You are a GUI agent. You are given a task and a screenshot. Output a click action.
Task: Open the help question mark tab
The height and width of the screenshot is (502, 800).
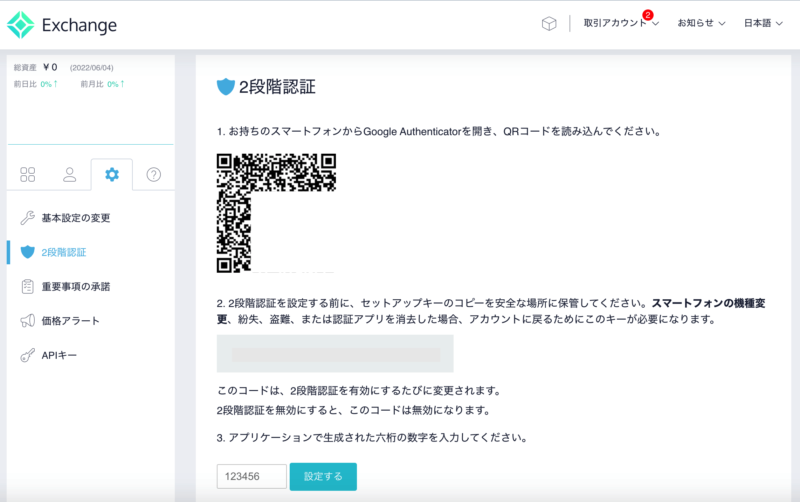[x=154, y=174]
